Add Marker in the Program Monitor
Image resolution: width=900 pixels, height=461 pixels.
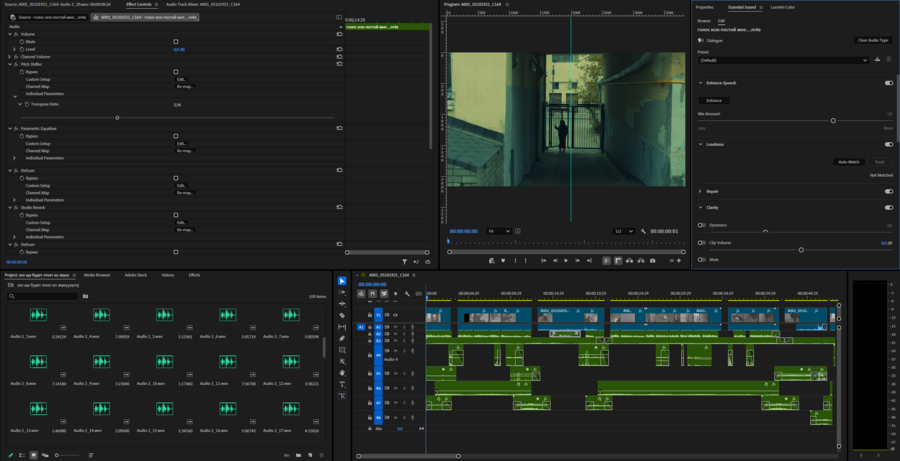(503, 261)
